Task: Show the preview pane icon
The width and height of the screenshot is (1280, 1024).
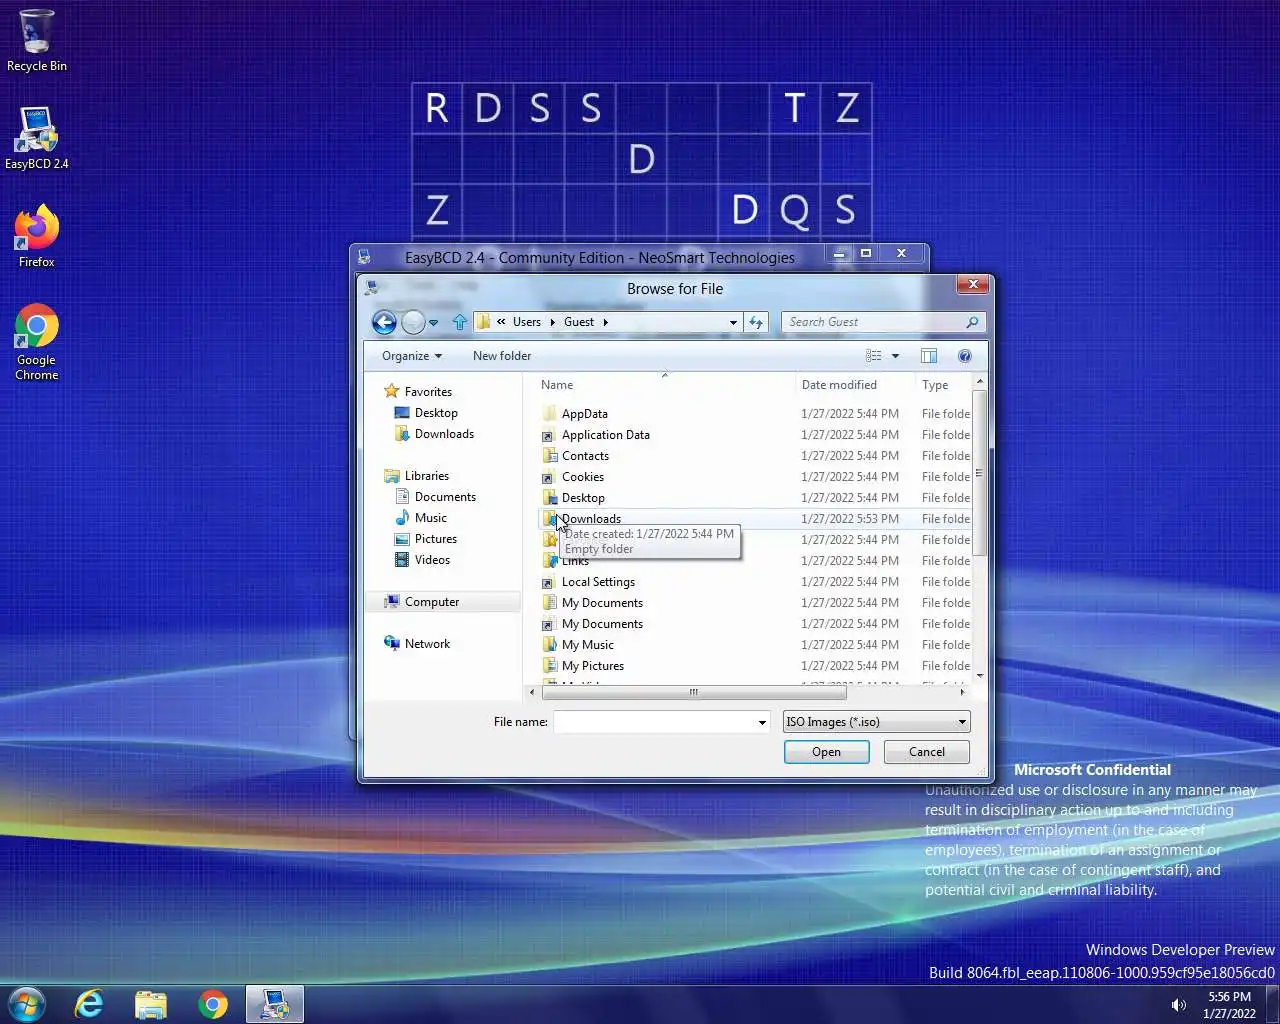Action: [929, 356]
